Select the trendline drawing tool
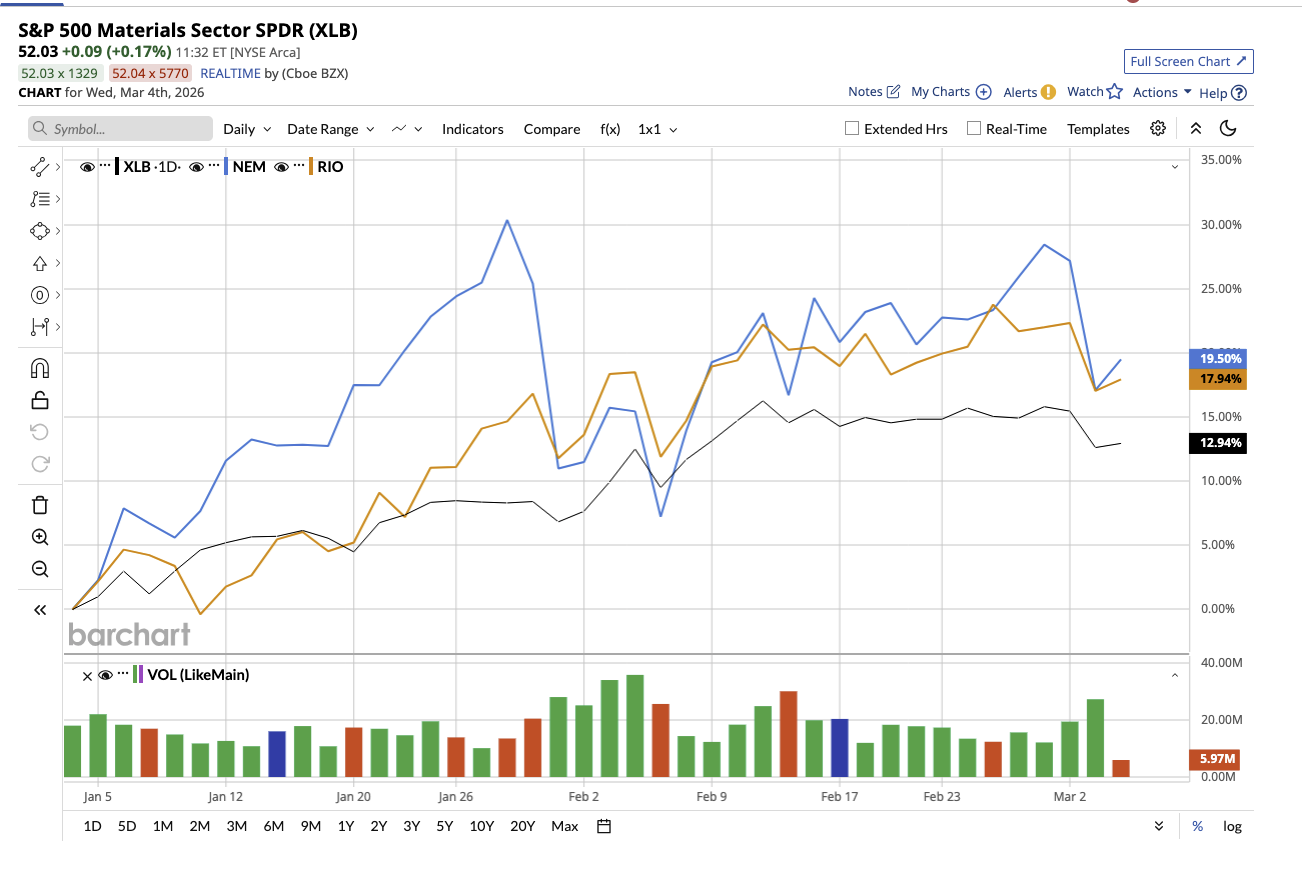The image size is (1302, 874). point(39,167)
